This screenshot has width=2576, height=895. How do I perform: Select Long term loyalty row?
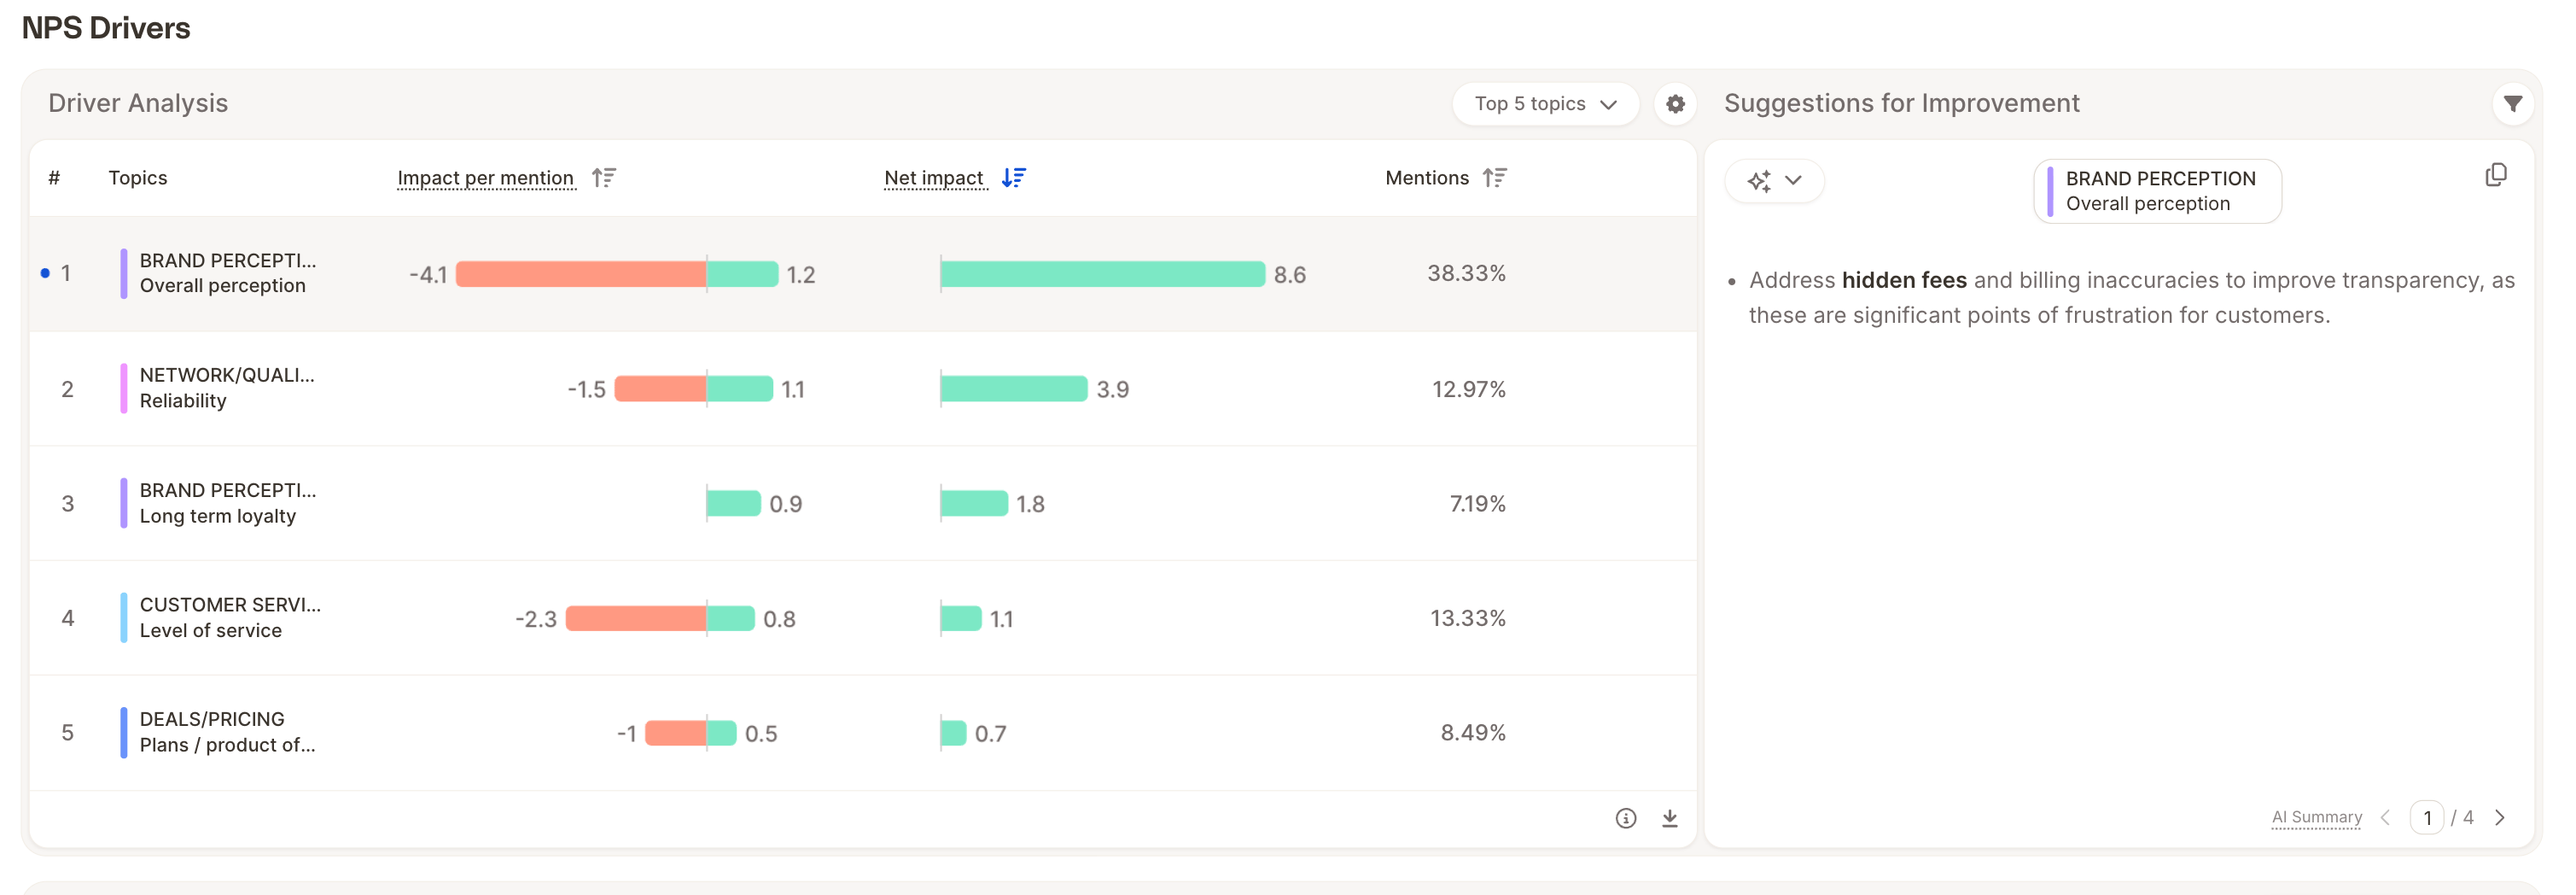[x=862, y=504]
